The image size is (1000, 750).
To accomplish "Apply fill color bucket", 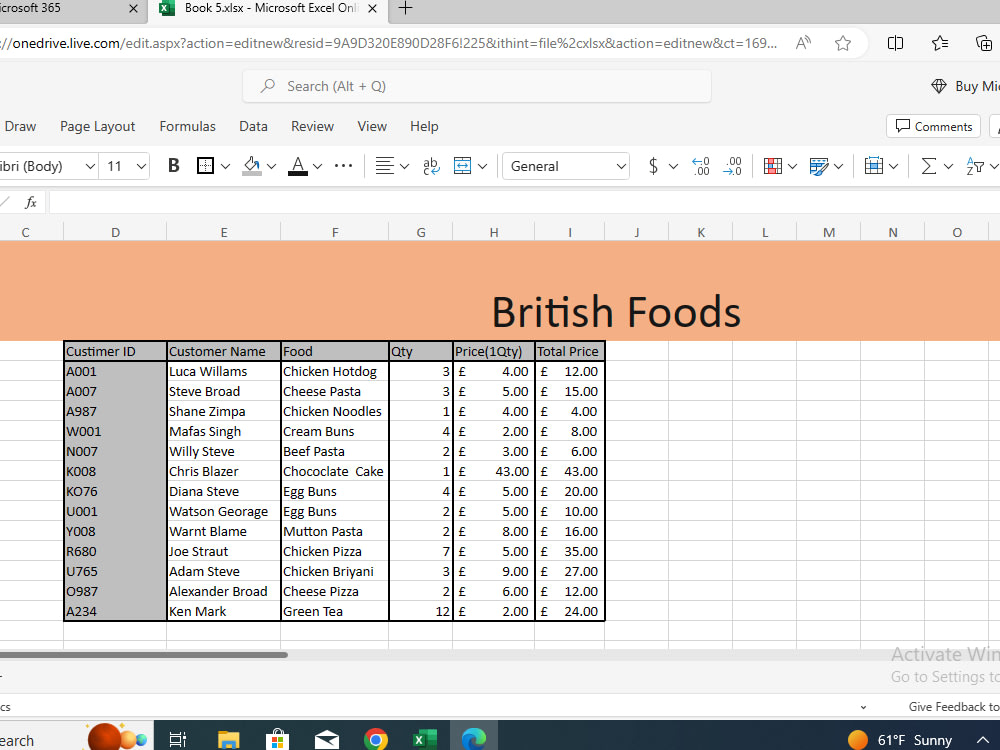I will pyautogui.click(x=252, y=166).
